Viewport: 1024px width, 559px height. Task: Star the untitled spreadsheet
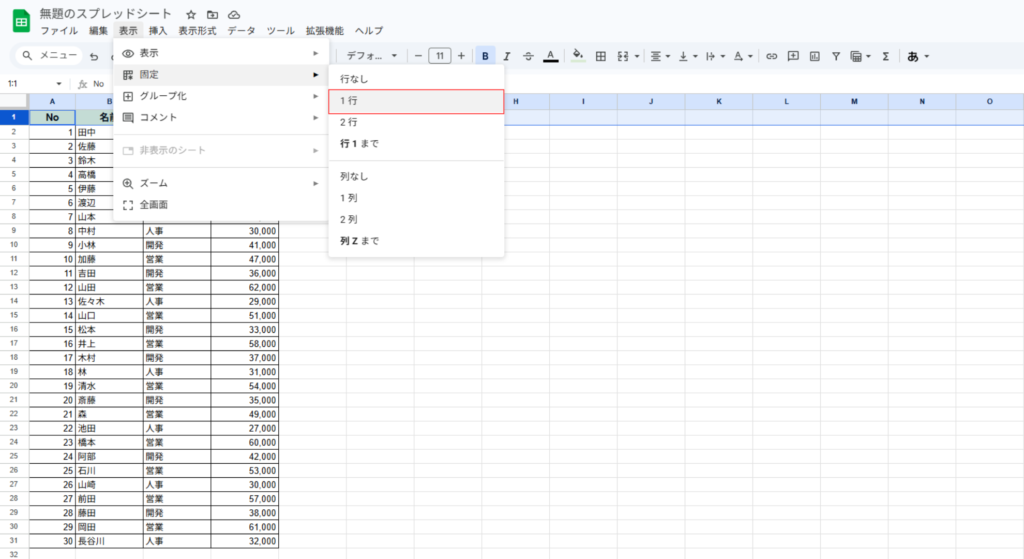pyautogui.click(x=191, y=15)
